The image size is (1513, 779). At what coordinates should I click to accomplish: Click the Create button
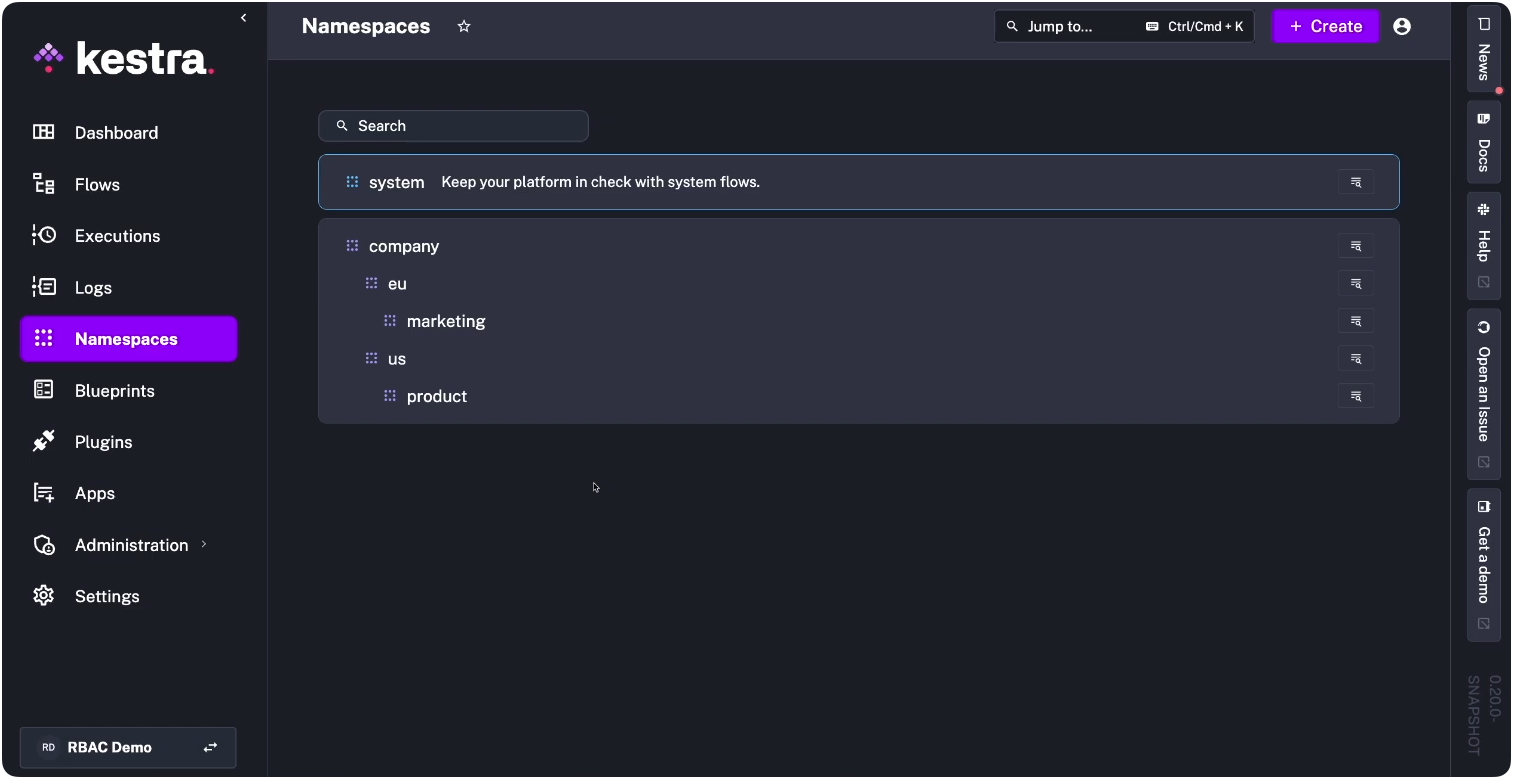[x=1325, y=26]
